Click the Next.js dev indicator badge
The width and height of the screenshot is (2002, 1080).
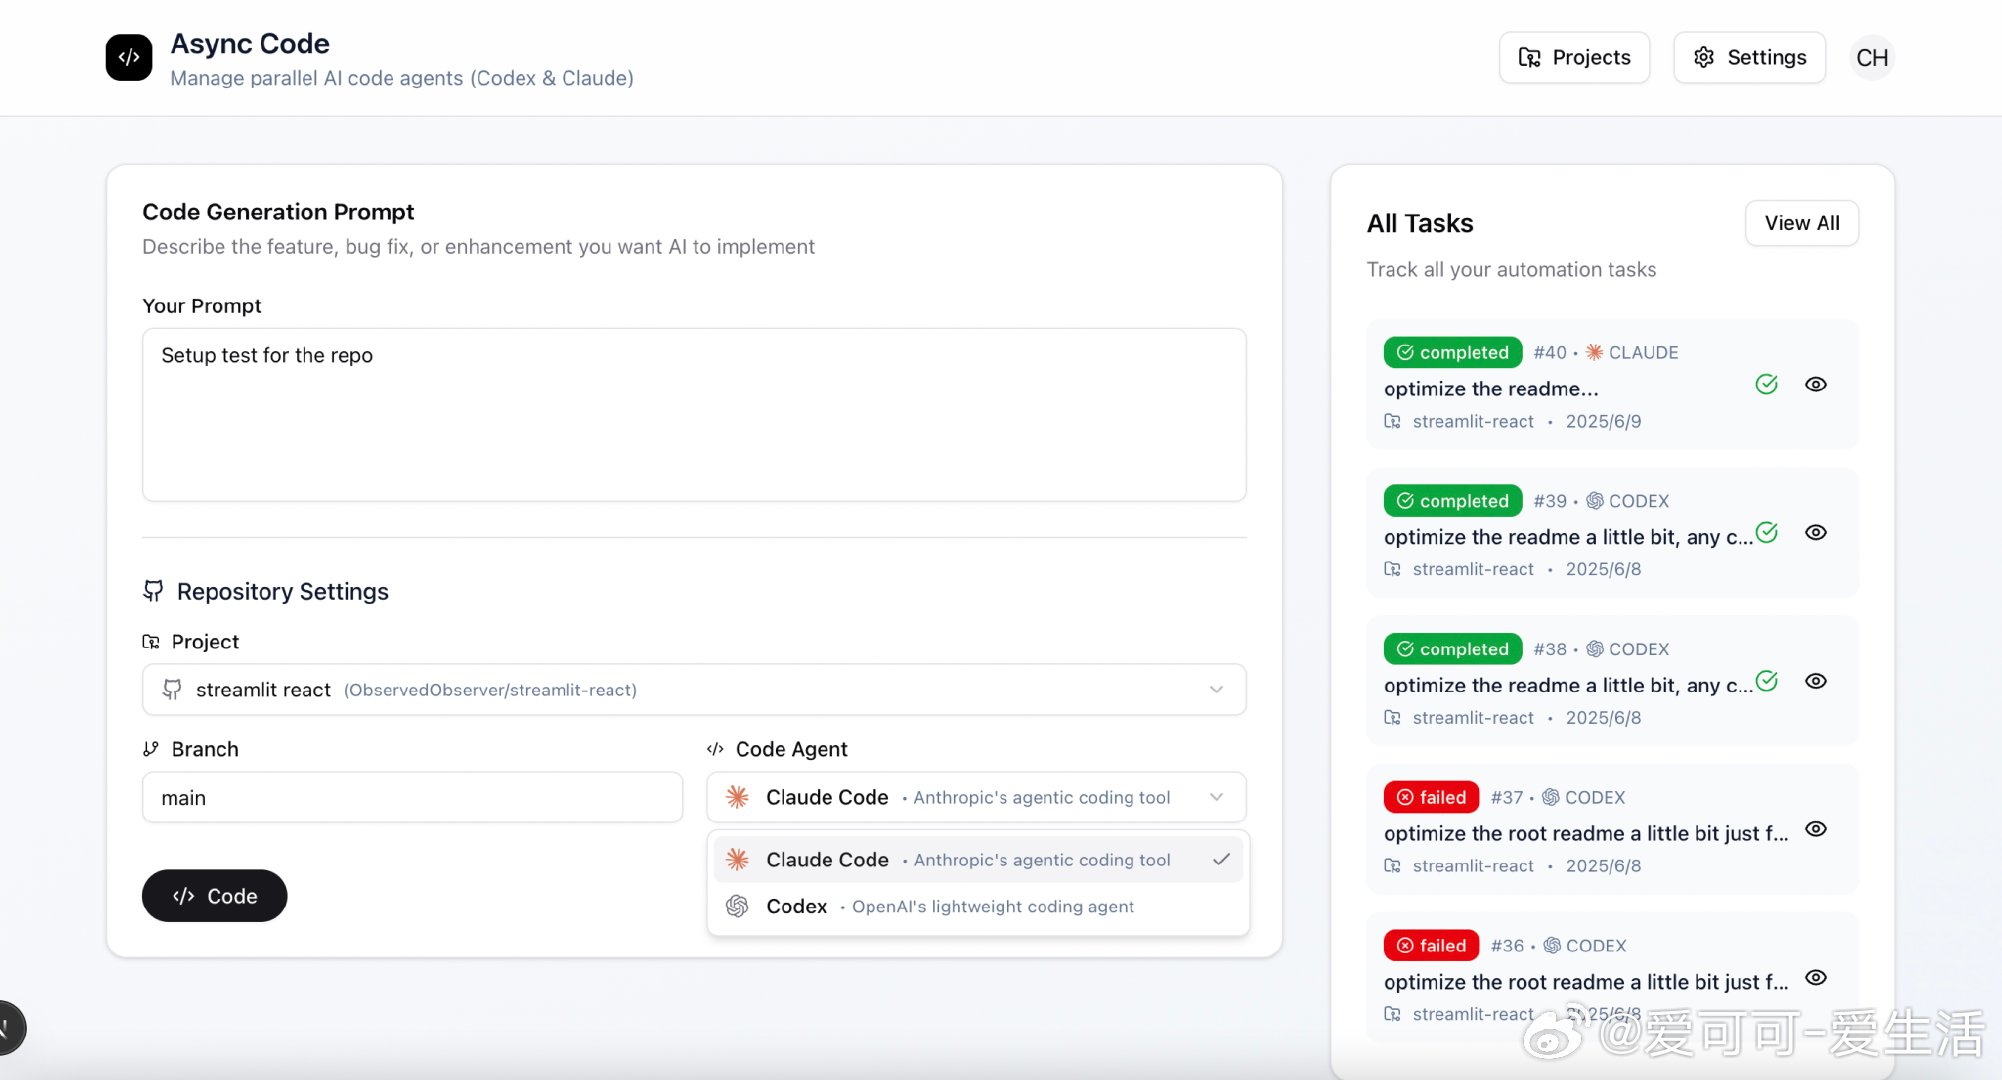(8, 1027)
